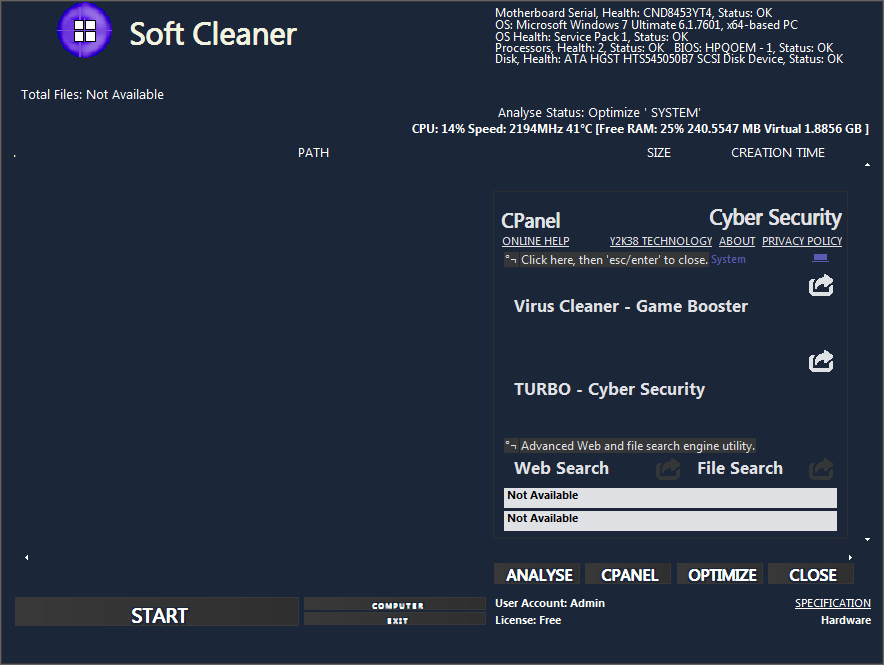Image resolution: width=884 pixels, height=665 pixels.
Task: Click the SIZE column header
Action: click(658, 153)
